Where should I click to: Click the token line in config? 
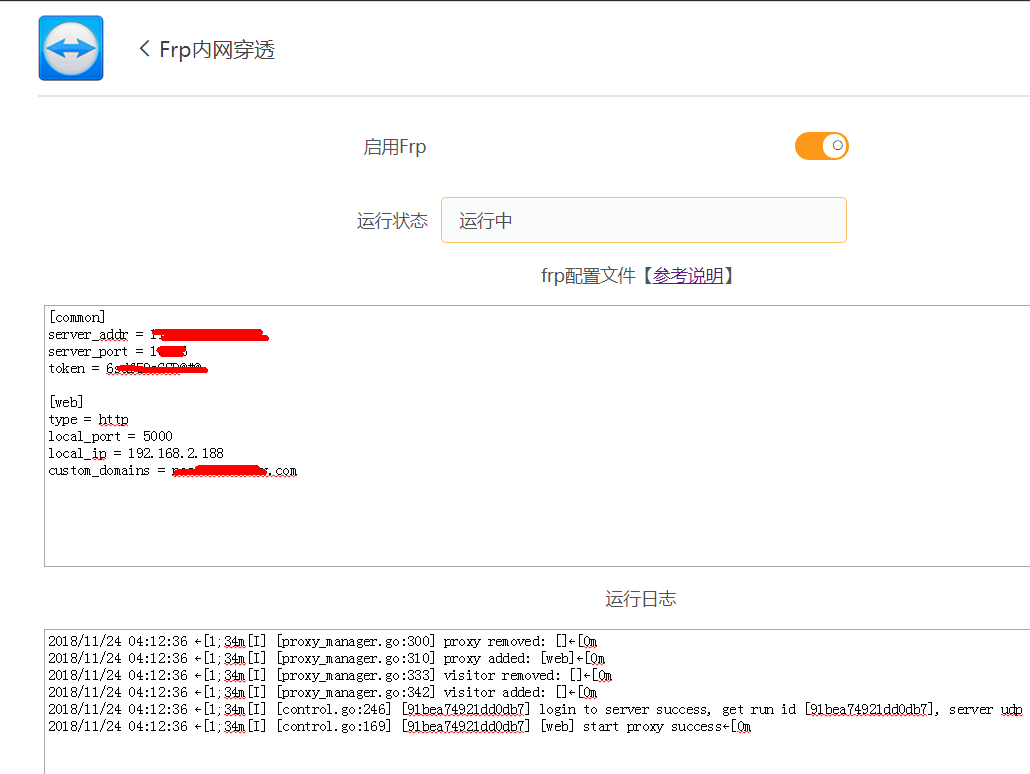tap(128, 369)
